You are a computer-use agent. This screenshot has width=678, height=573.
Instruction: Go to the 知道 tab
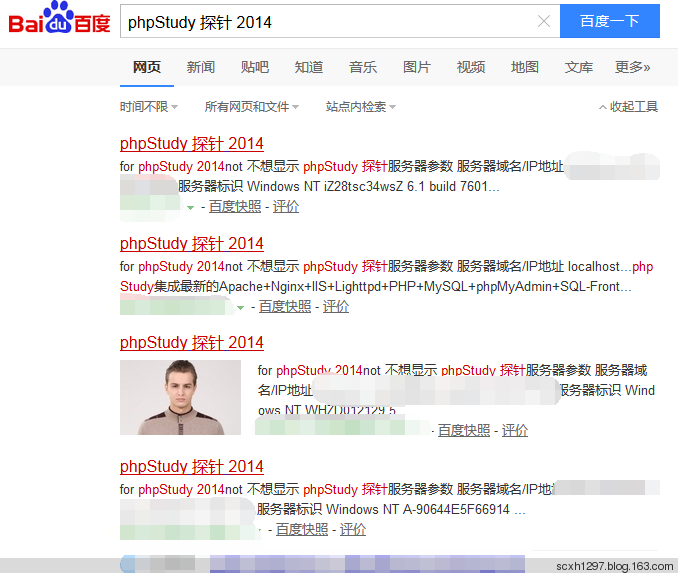(x=309, y=67)
